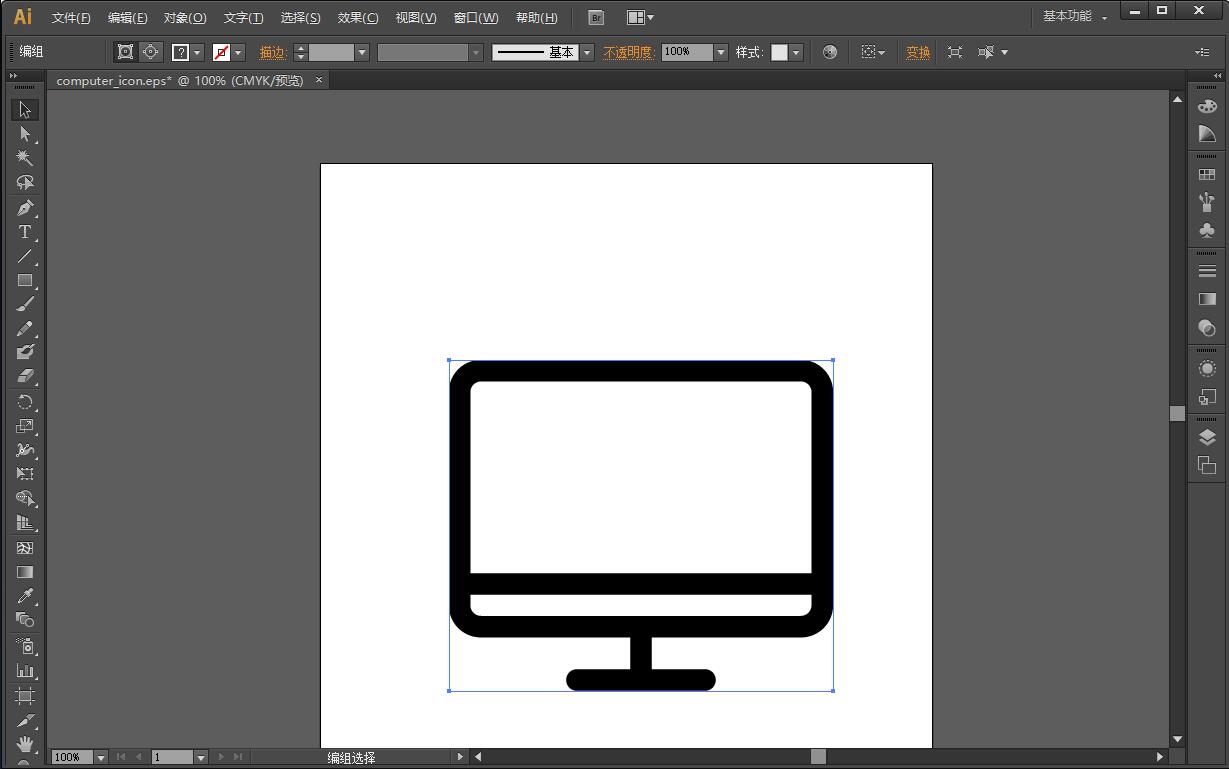Open the Color panel palette icon
This screenshot has width=1229, height=769.
(1207, 106)
